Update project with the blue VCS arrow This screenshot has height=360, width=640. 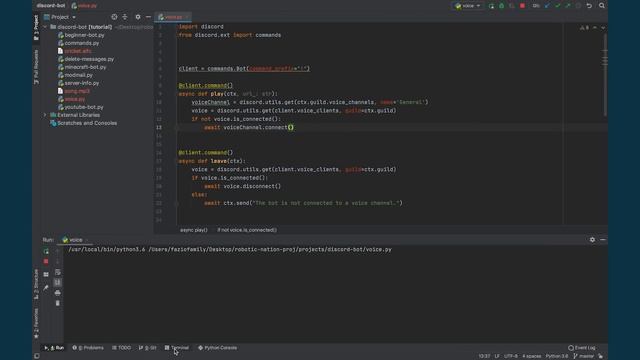[547, 6]
